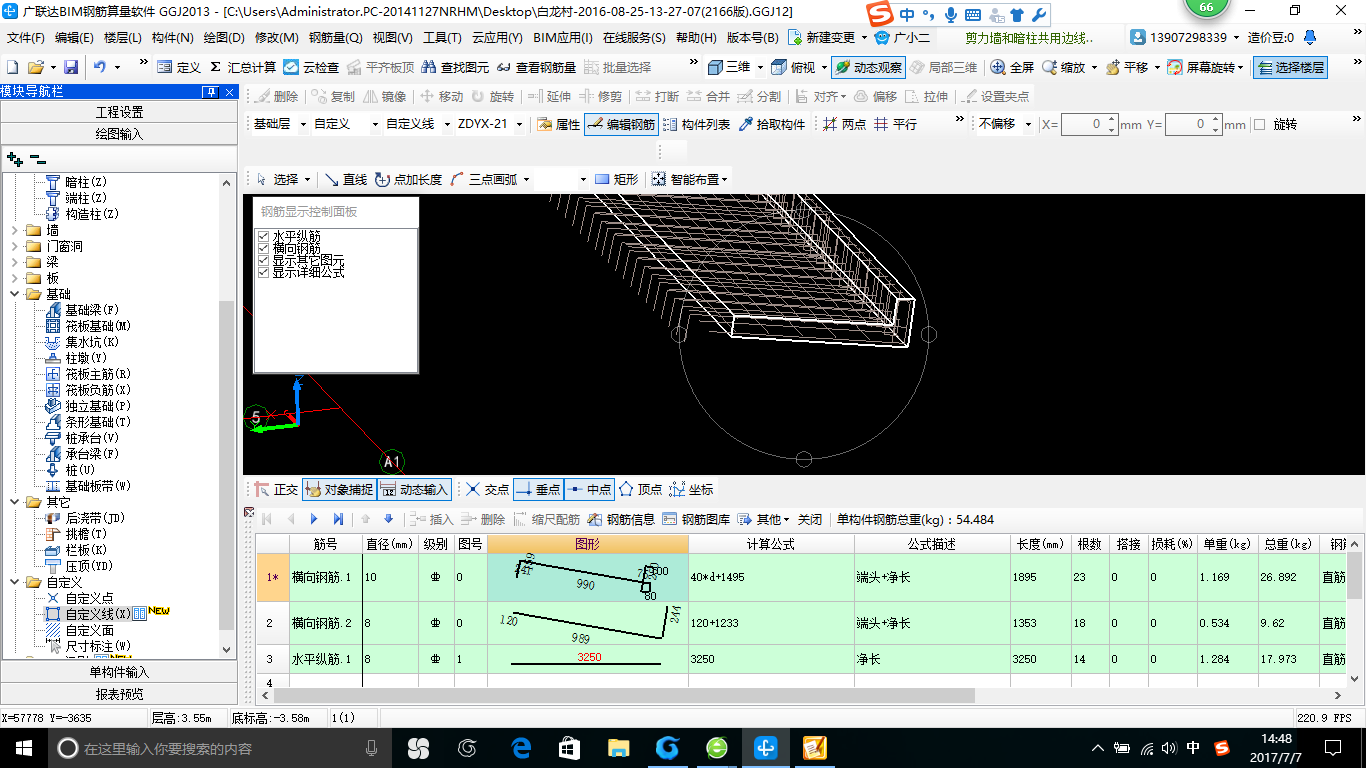Select 集水坑(K) in the tree

[x=92, y=342]
